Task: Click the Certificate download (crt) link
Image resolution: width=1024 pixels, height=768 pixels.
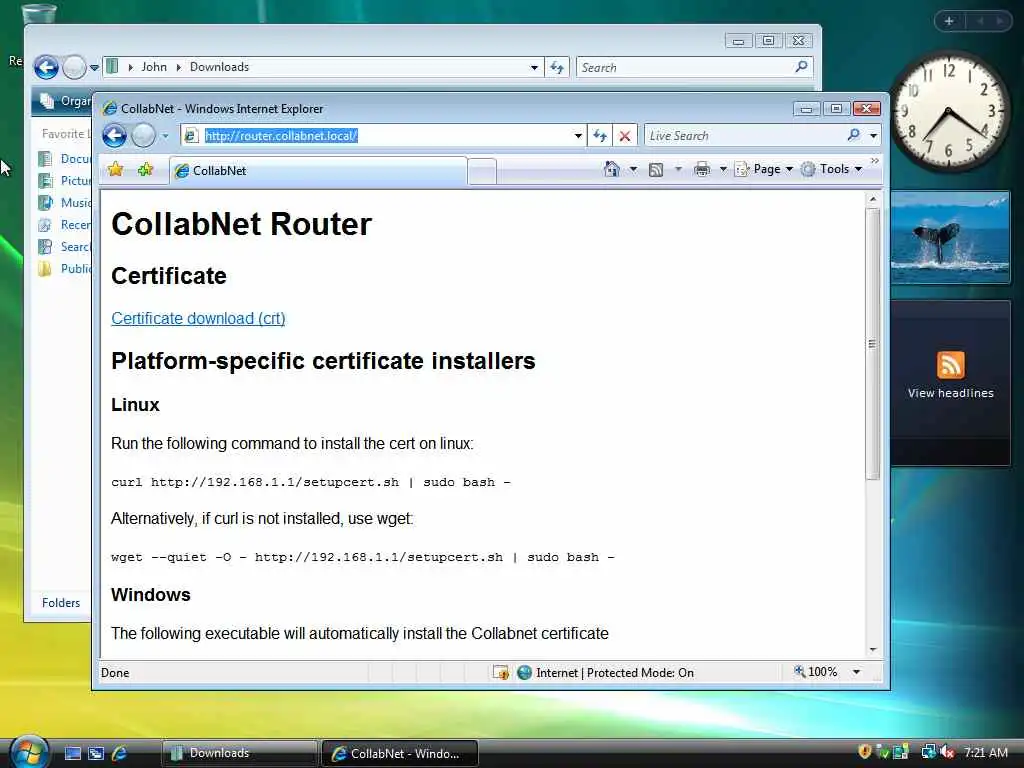Action: tap(198, 319)
